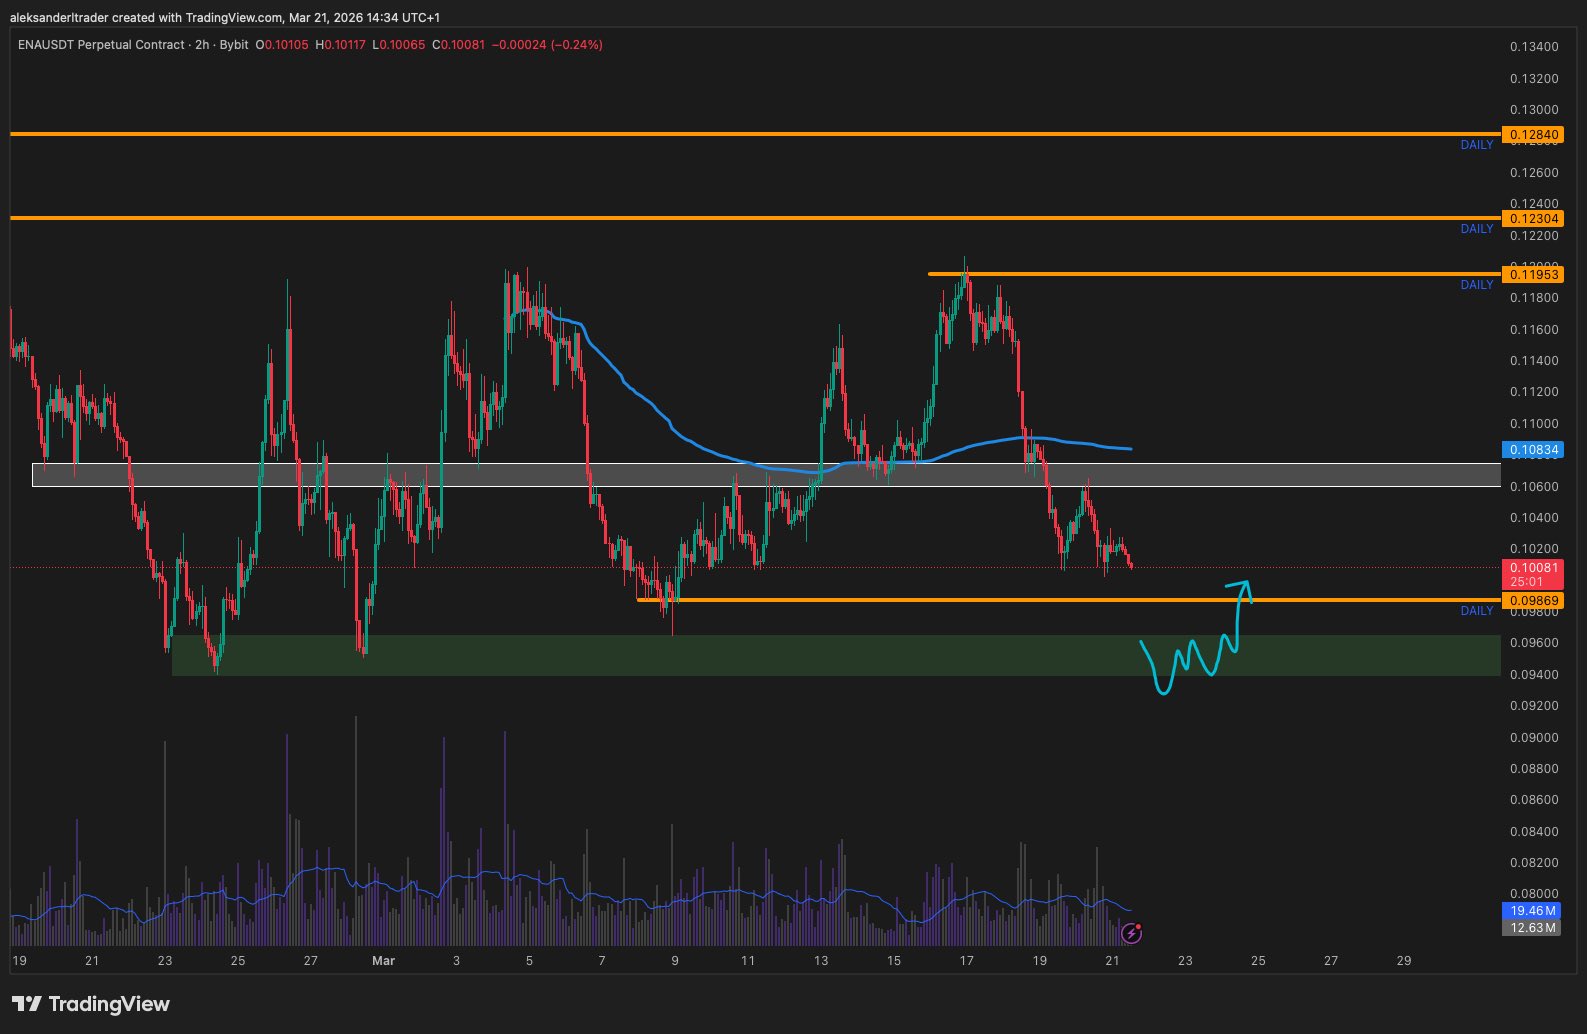Screen dimensions: 1587x1034
Task: Click the 0.13400 price axis value
Action: (1534, 47)
